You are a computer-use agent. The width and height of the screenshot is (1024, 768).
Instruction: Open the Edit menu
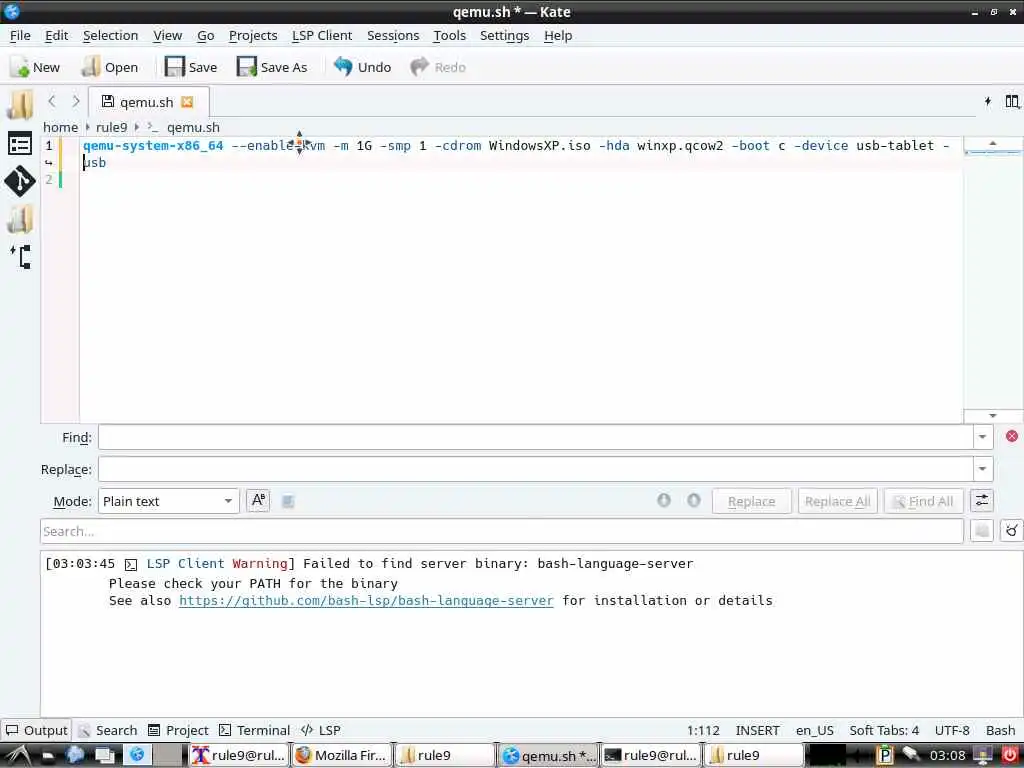56,35
